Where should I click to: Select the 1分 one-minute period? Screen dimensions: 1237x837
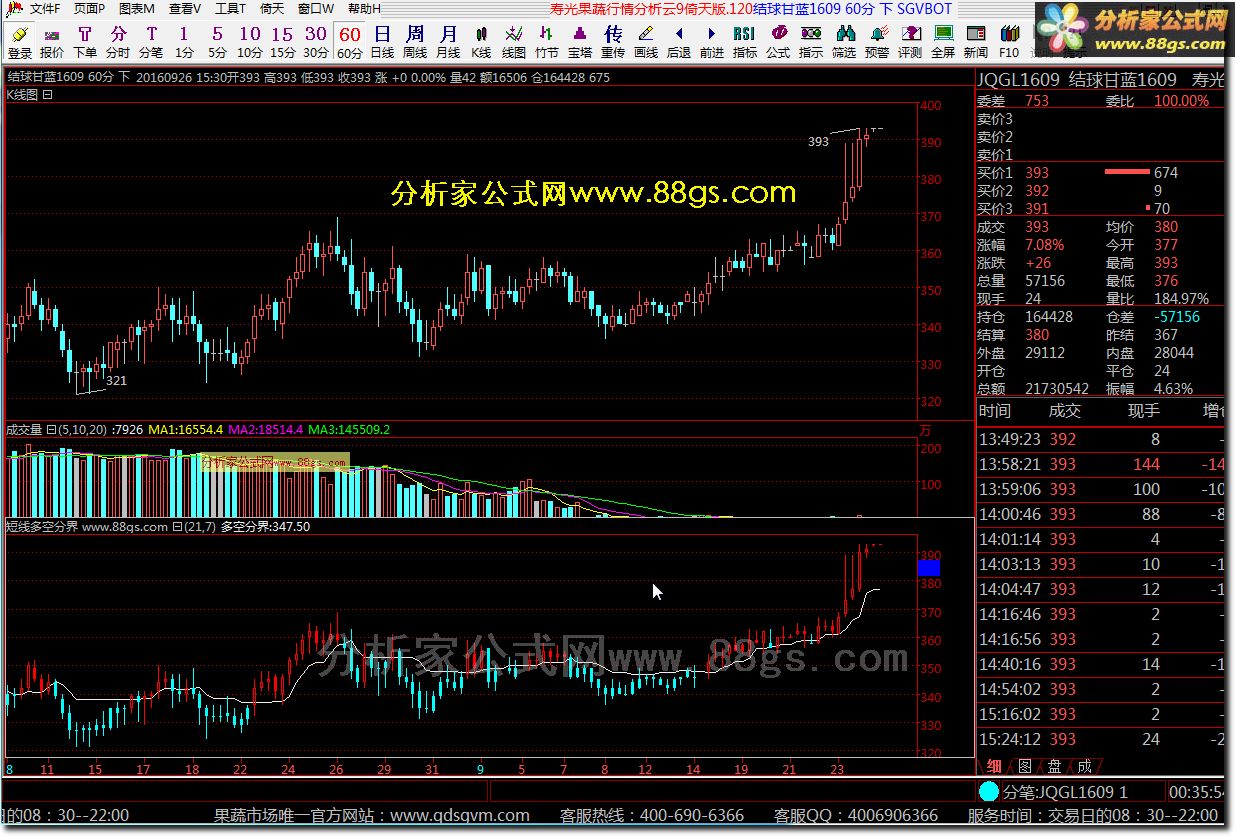[184, 42]
